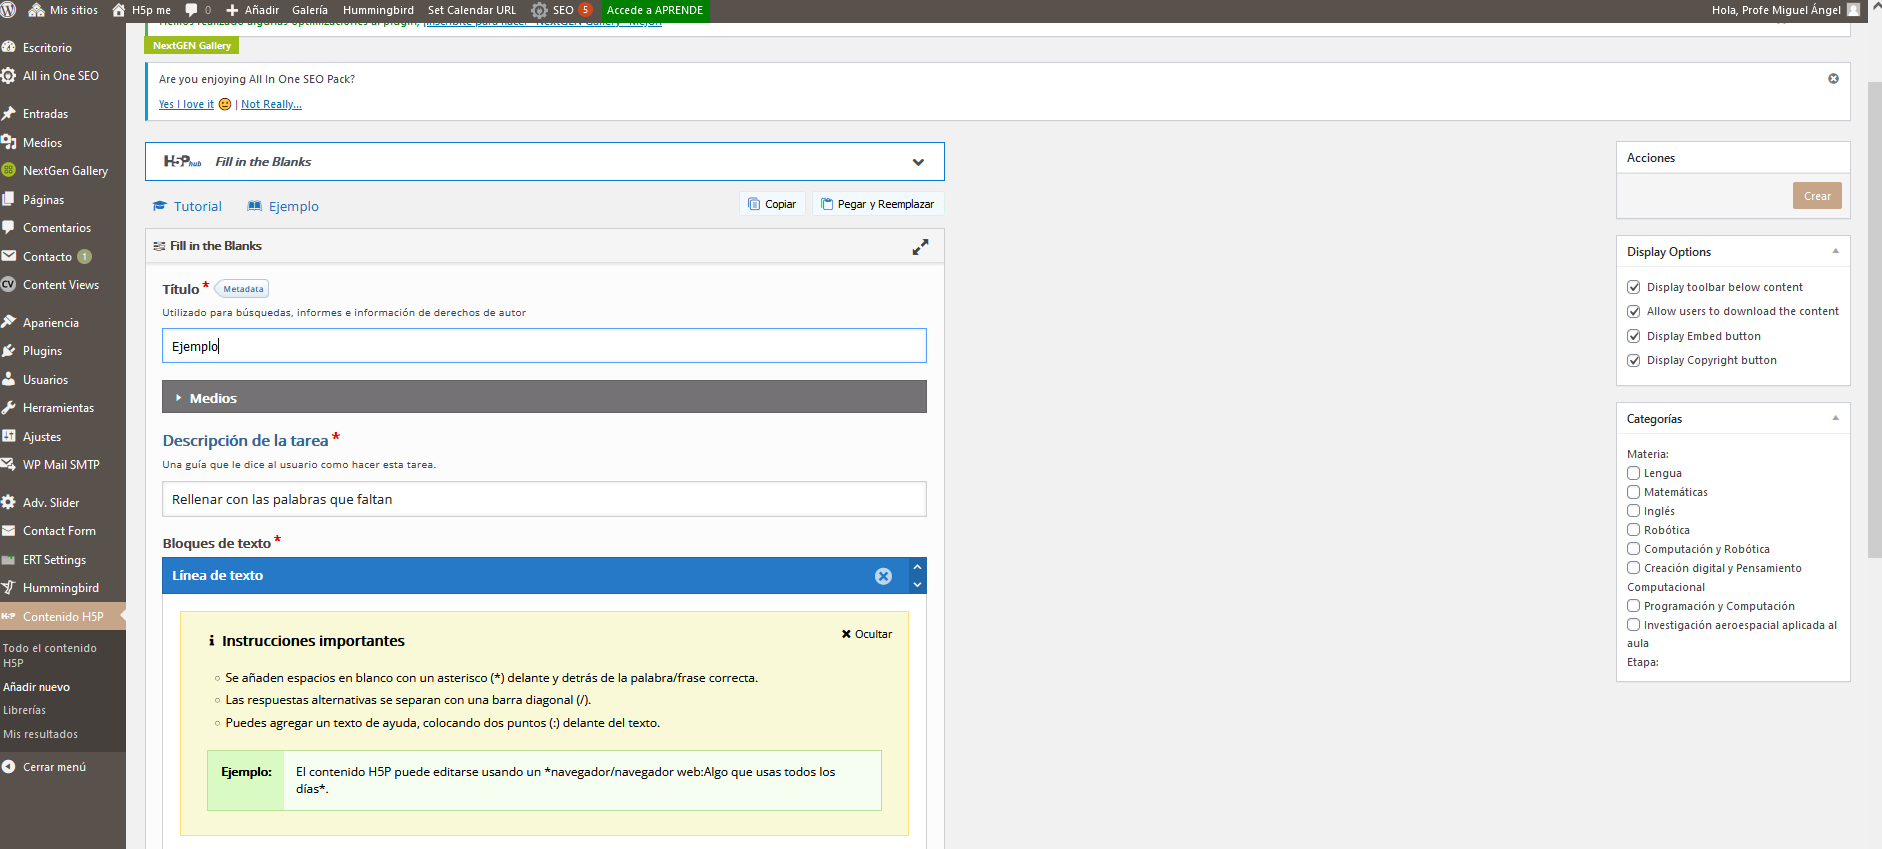Image resolution: width=1882 pixels, height=849 pixels.
Task: Open Páginas in the sidebar
Action: 43,200
